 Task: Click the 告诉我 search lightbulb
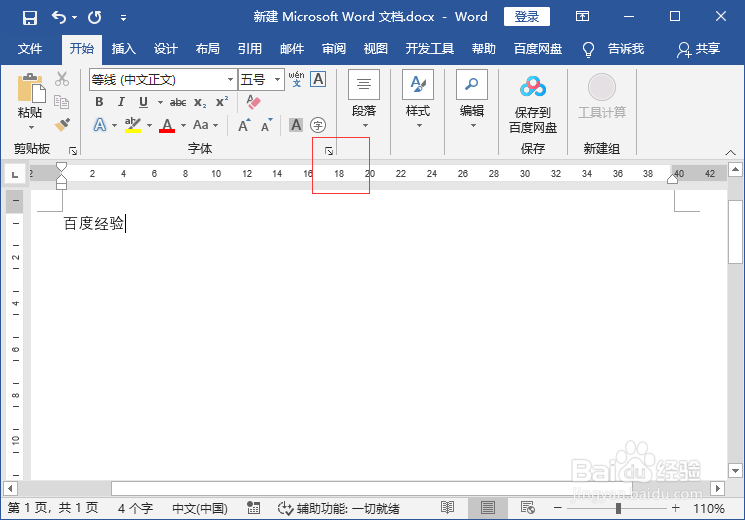click(x=588, y=49)
